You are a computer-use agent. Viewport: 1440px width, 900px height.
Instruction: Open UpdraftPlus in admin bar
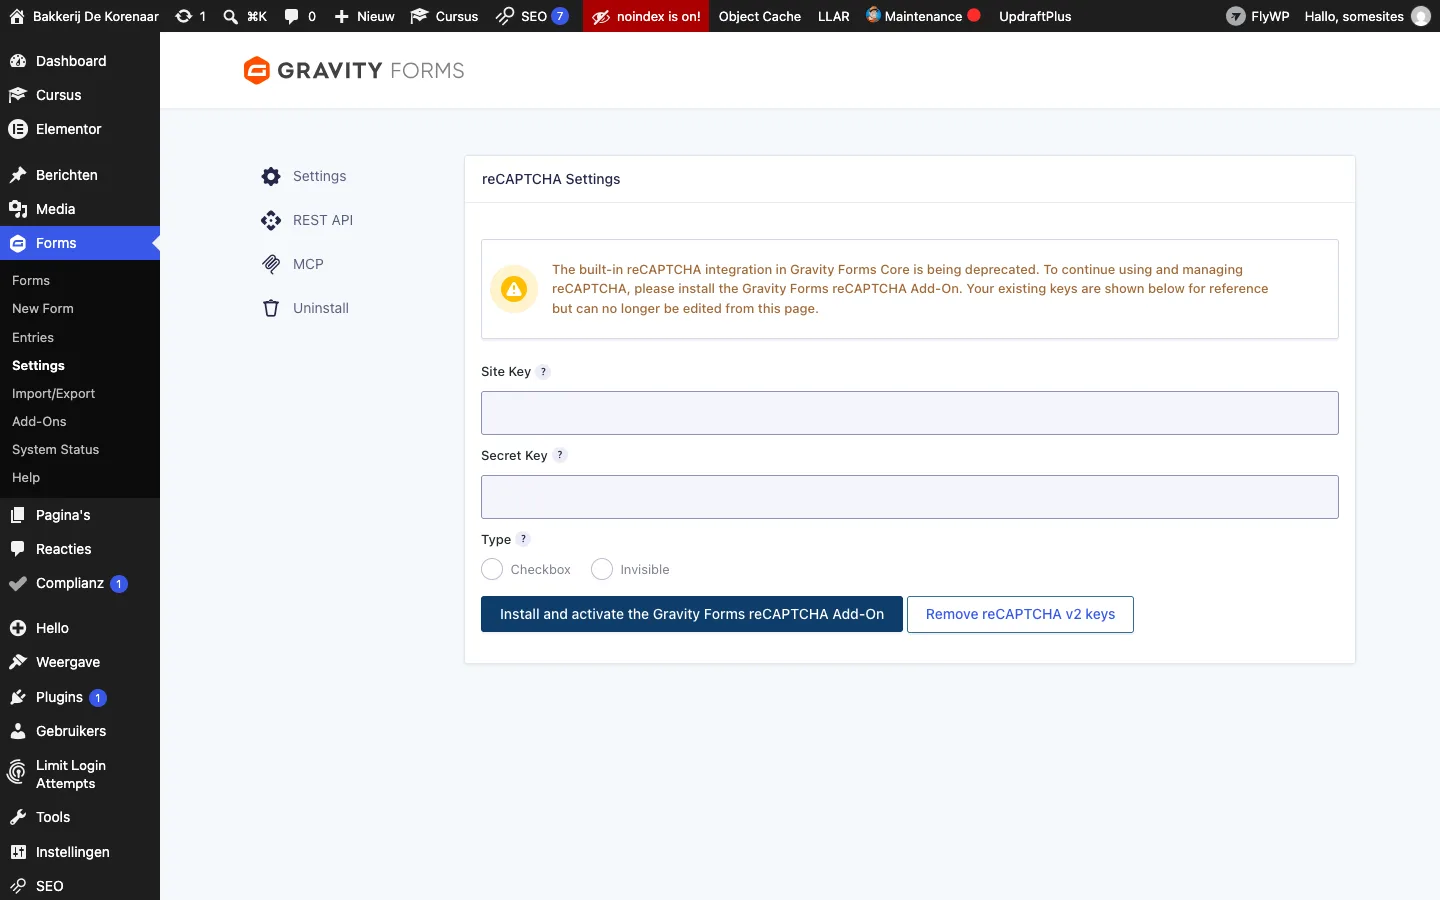point(1035,16)
